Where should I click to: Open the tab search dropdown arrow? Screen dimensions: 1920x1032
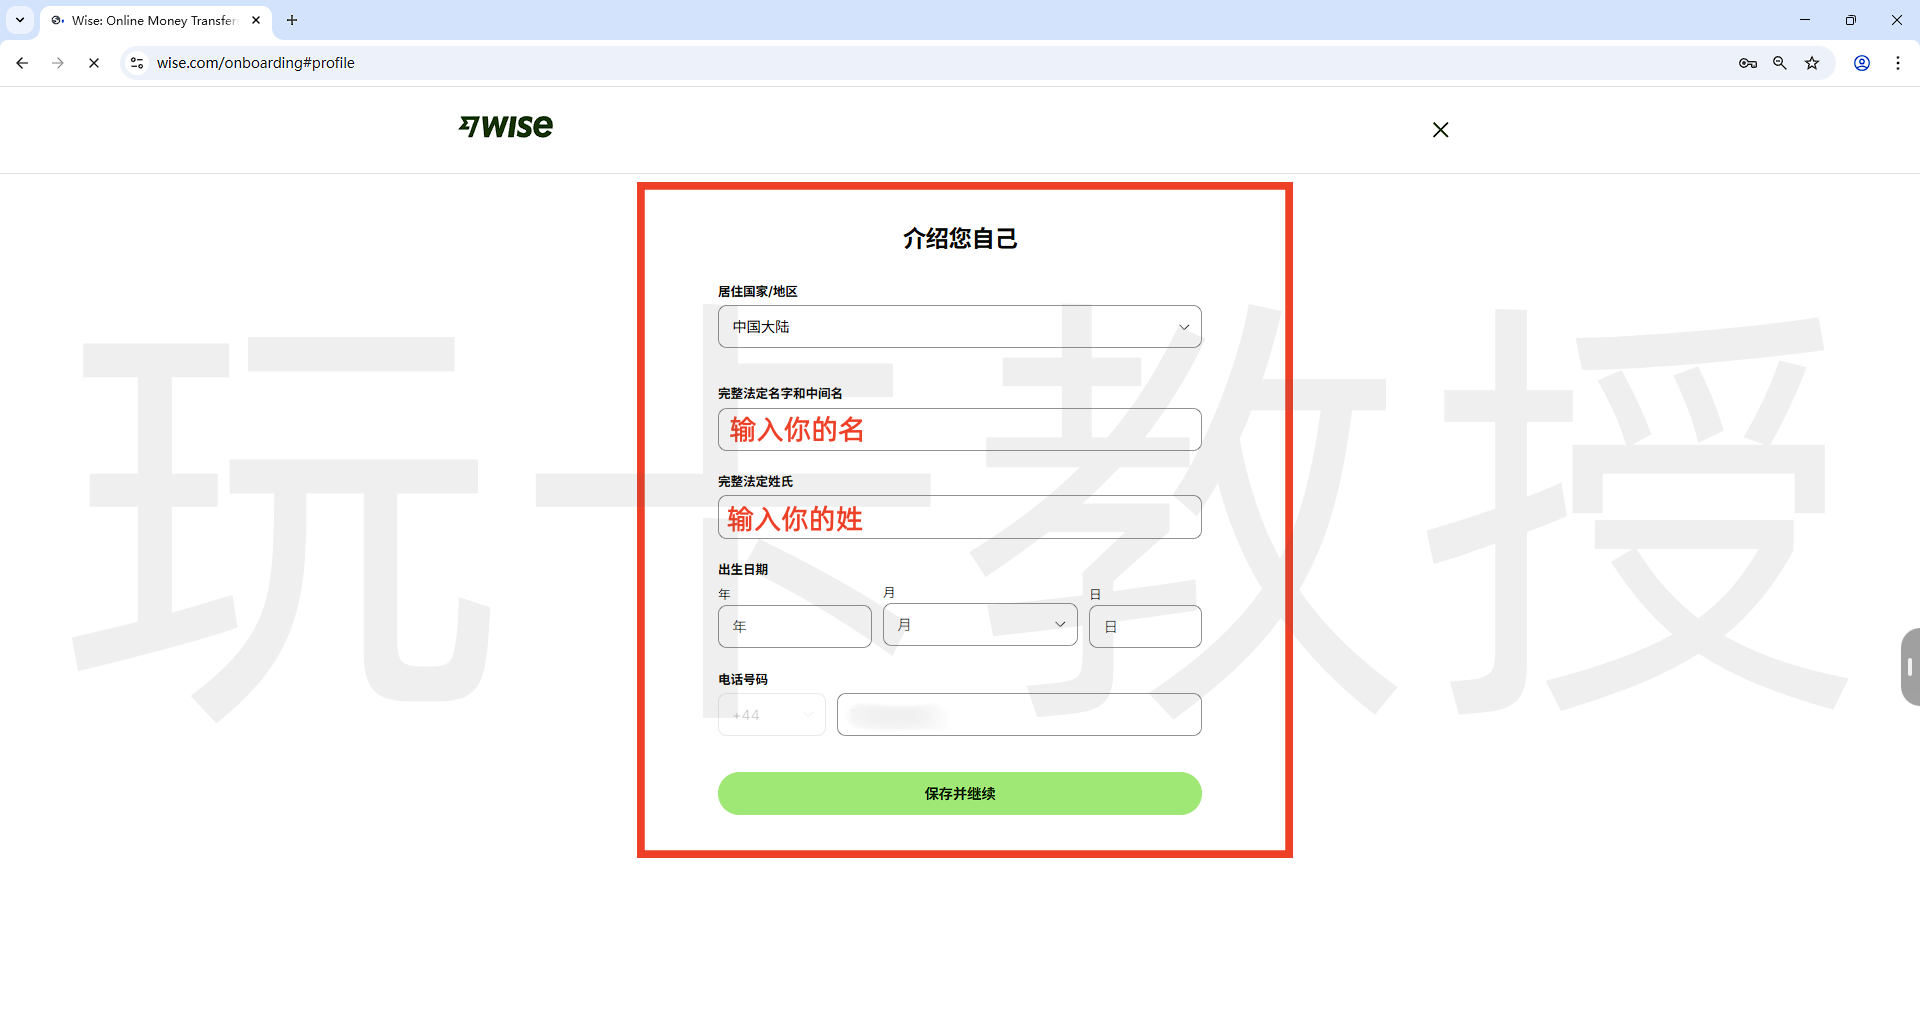[20, 20]
